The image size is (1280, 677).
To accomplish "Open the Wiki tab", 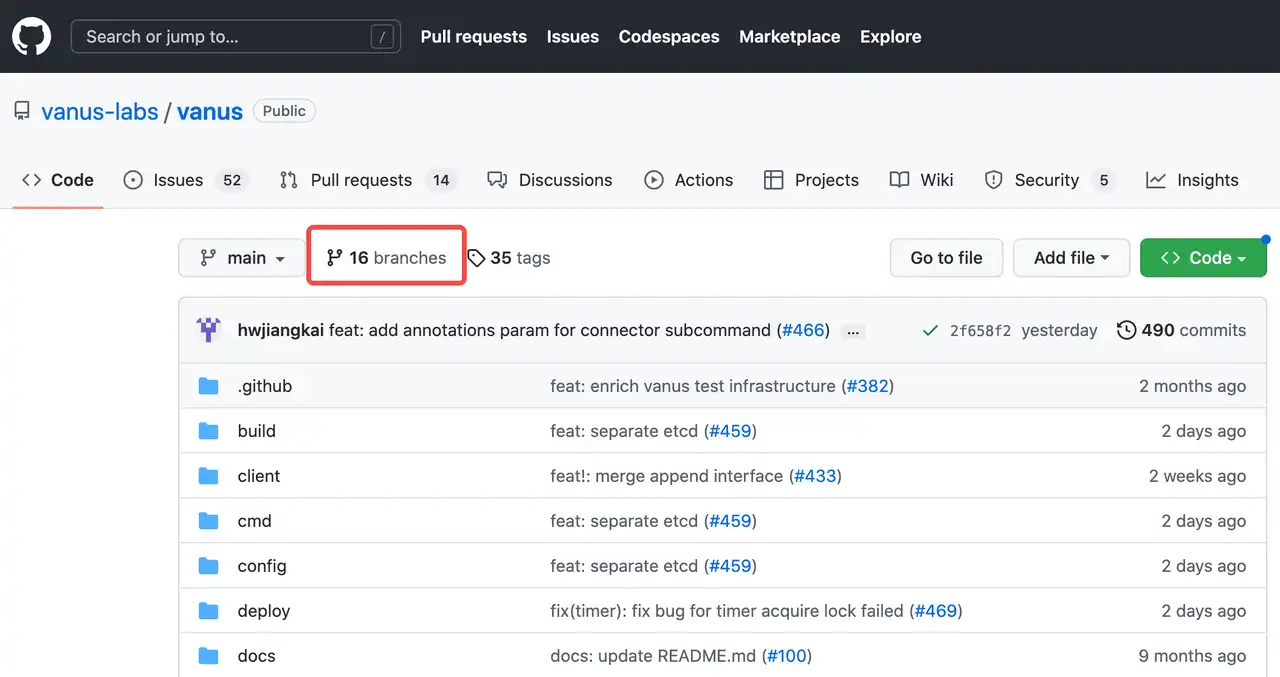I will (922, 180).
